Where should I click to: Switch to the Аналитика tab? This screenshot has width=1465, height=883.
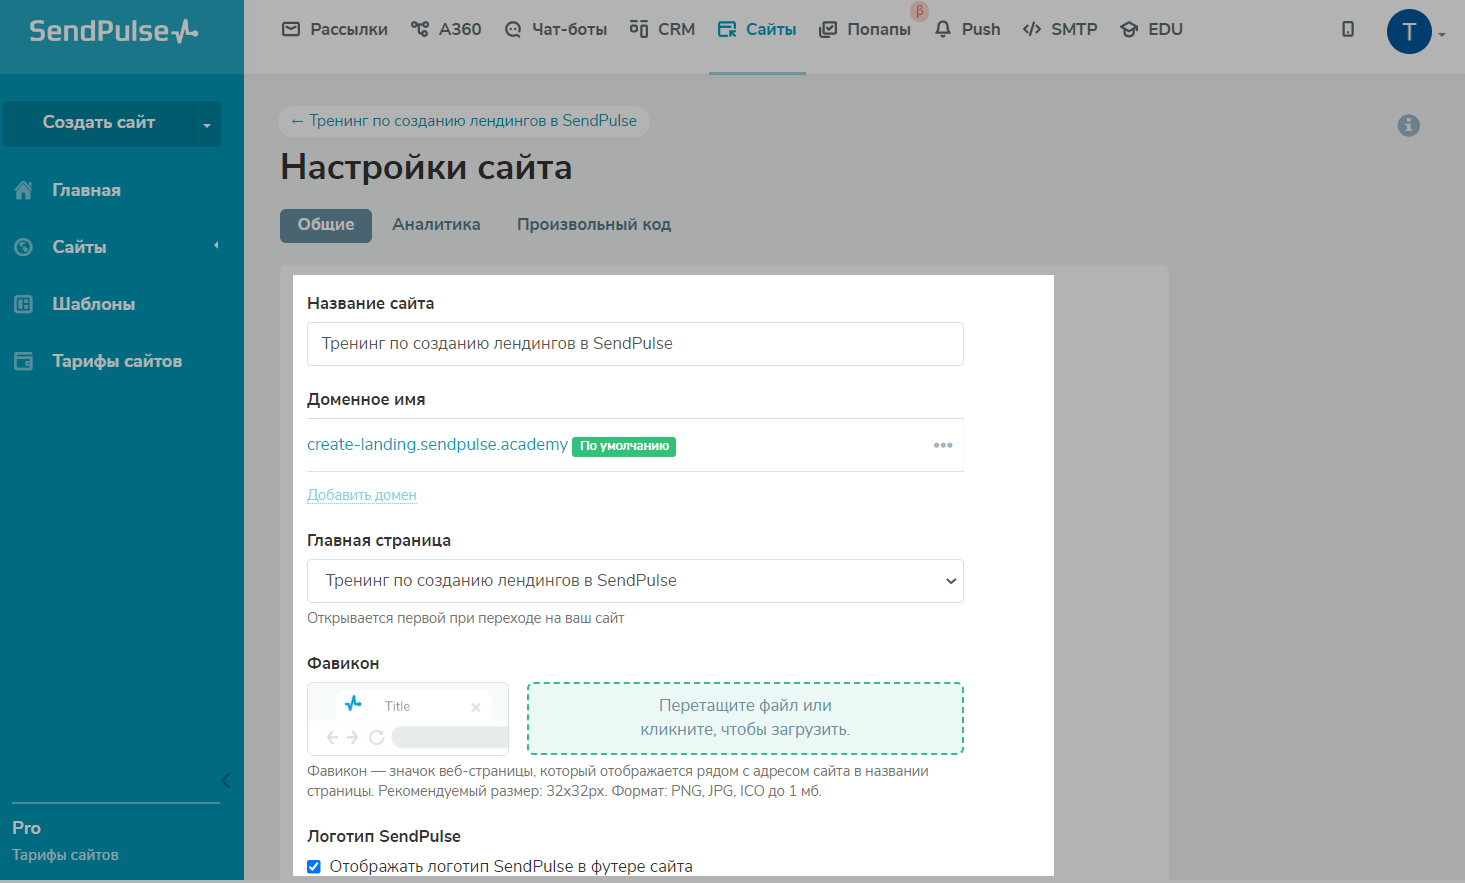coord(436,225)
